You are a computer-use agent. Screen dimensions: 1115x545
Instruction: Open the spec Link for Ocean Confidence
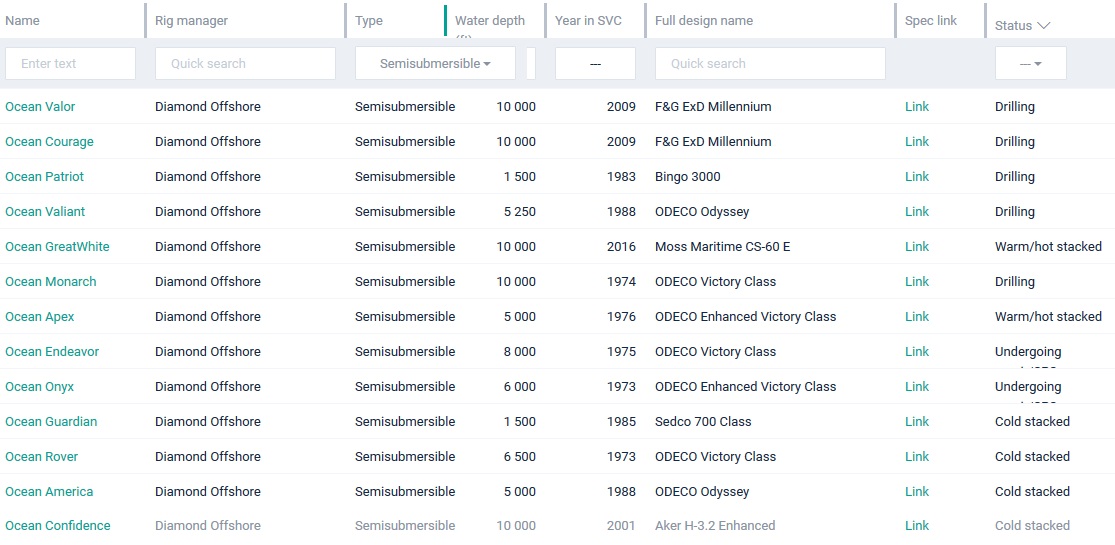[917, 526]
